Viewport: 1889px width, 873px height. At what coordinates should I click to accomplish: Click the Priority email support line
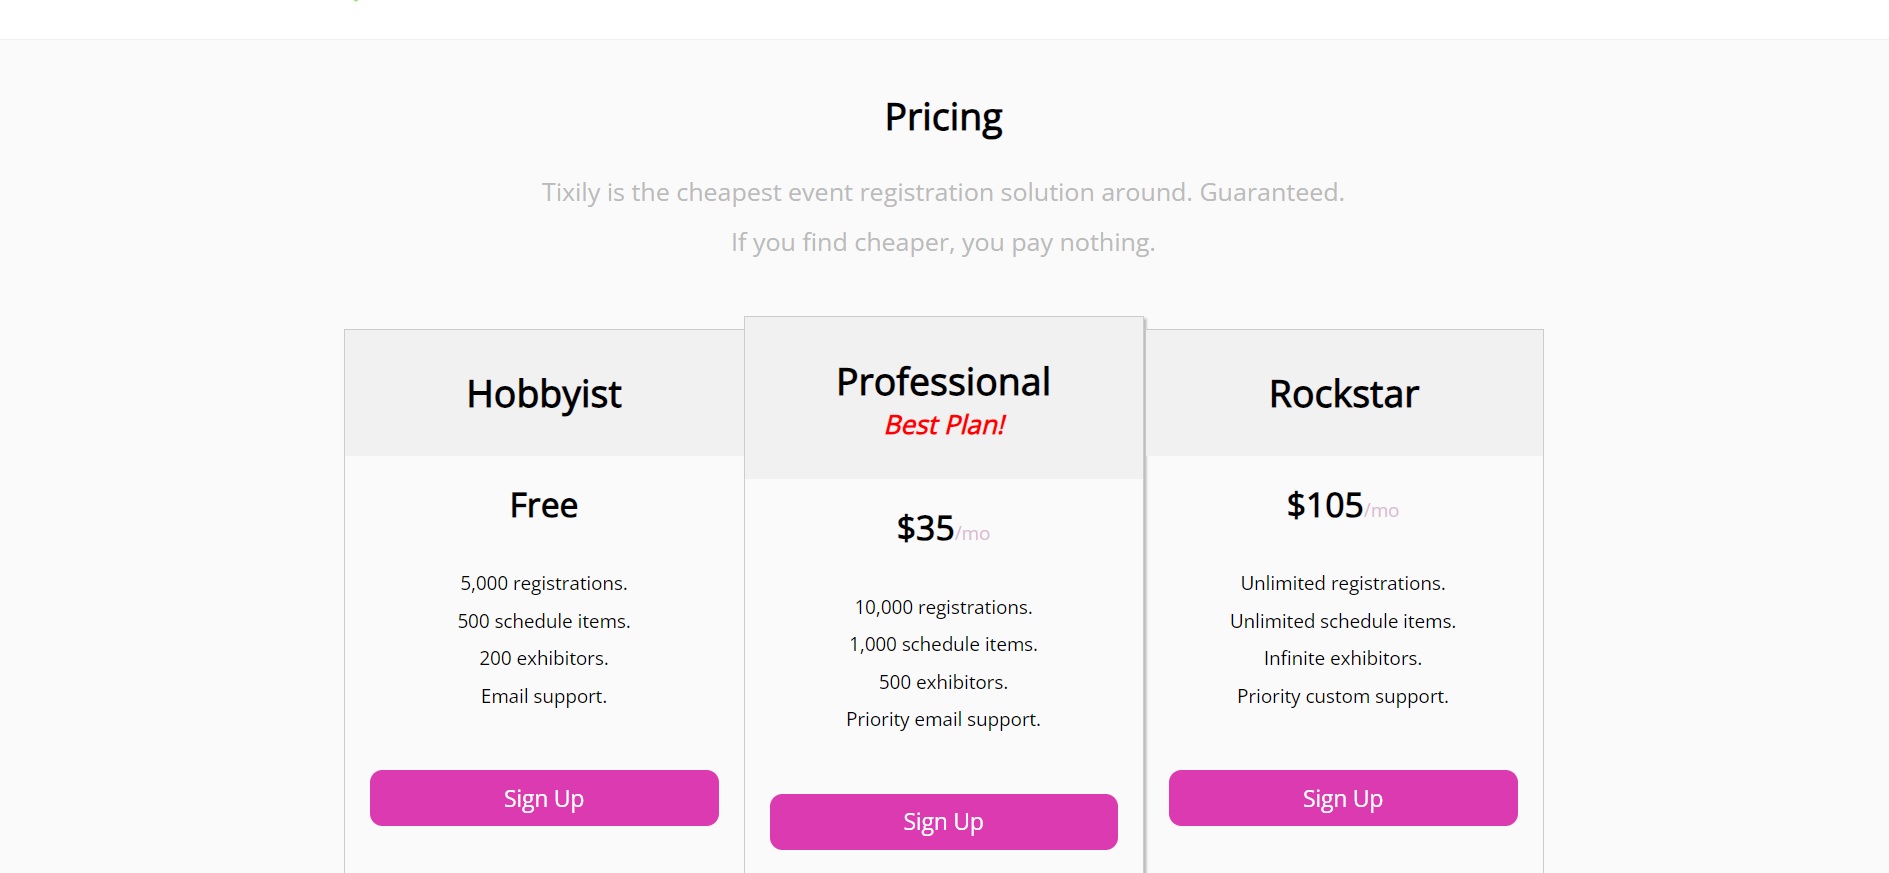point(943,719)
